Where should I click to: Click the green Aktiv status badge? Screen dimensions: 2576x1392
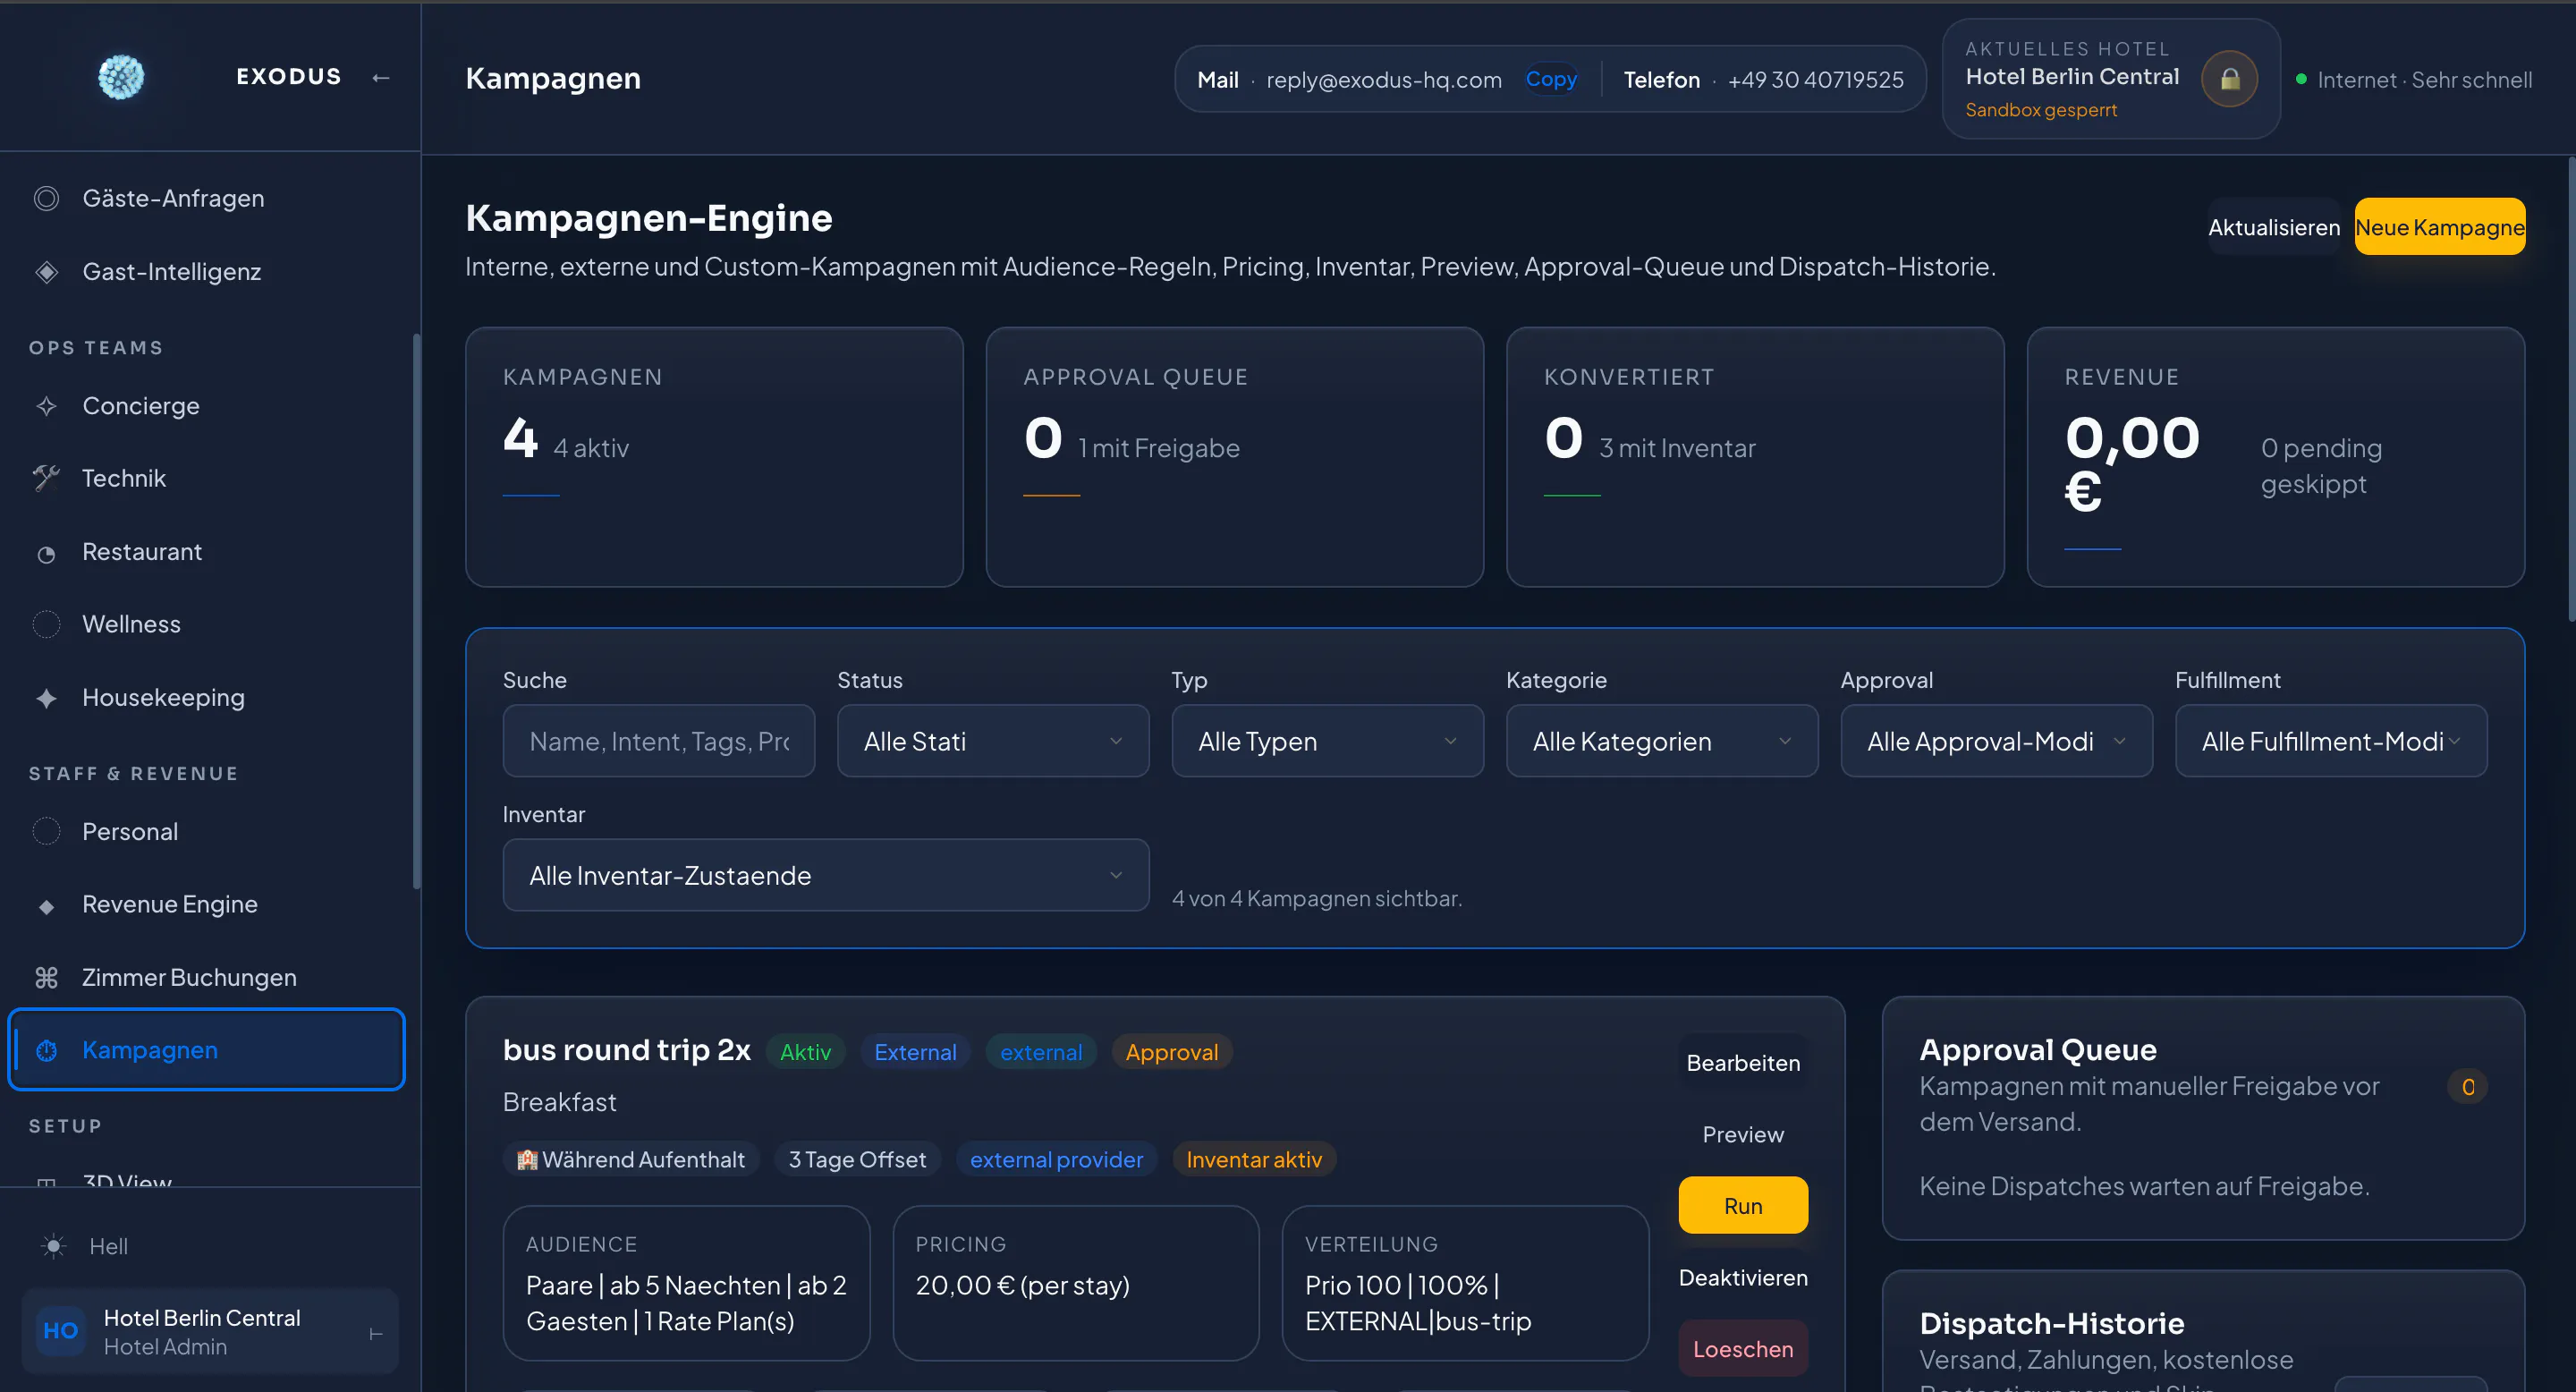point(805,1052)
